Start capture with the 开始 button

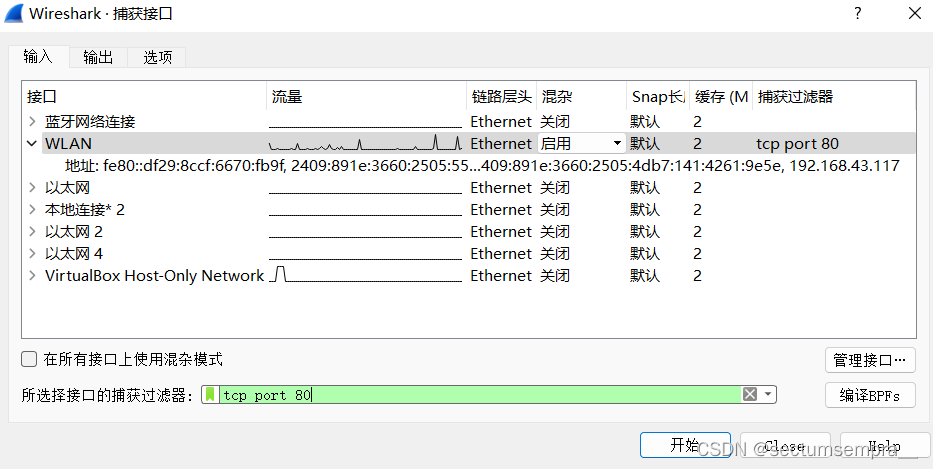[685, 445]
